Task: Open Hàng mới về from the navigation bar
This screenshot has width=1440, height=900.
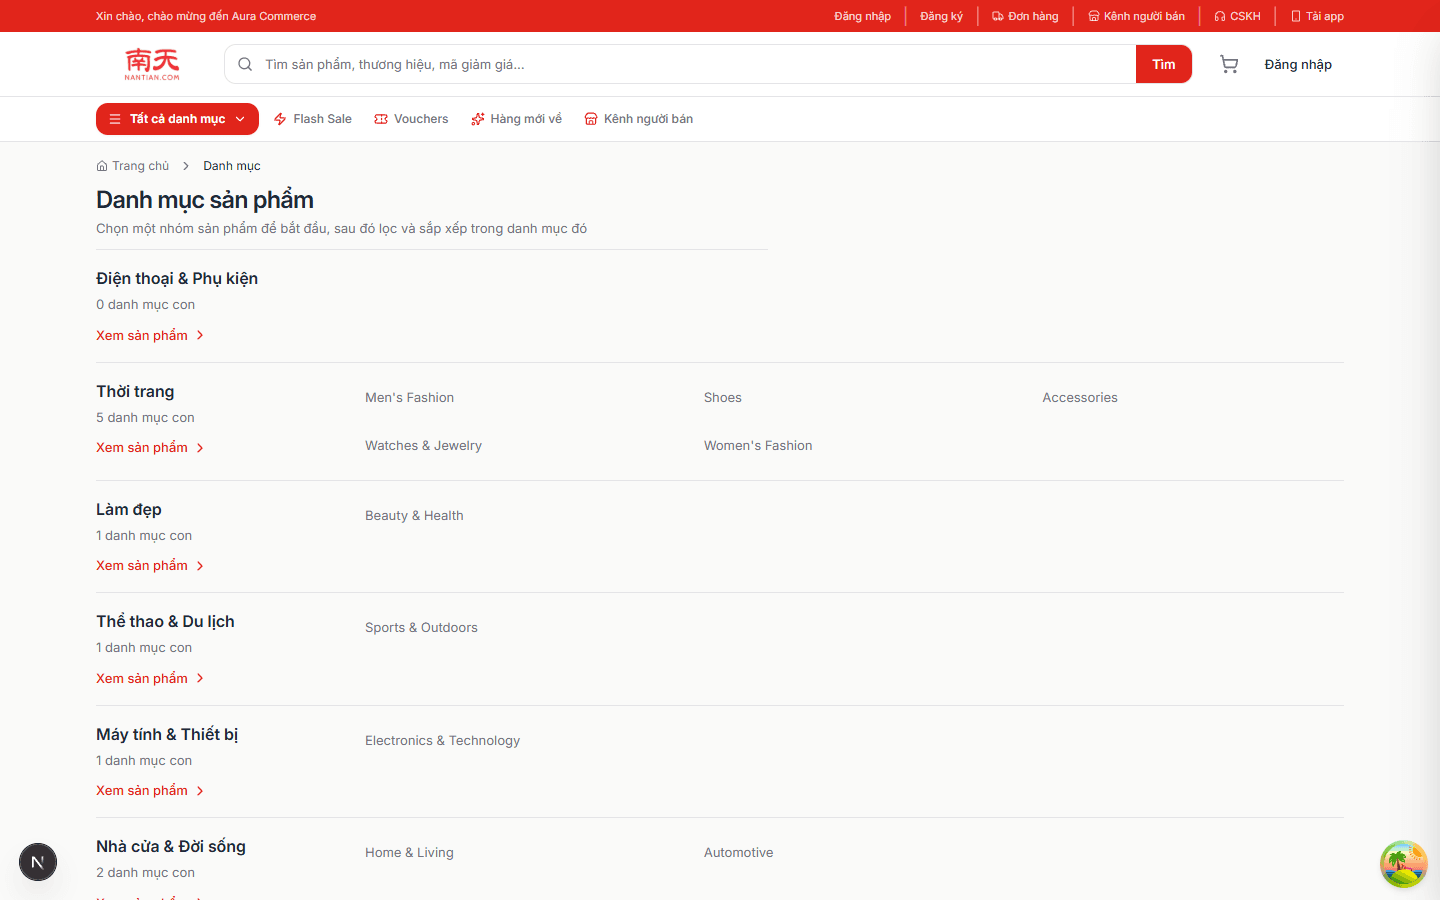Action: pos(516,119)
